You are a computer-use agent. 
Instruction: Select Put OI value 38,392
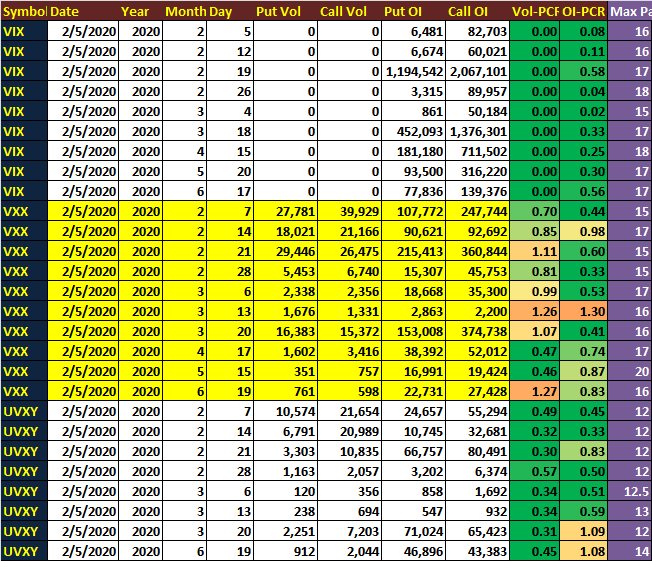tap(414, 351)
